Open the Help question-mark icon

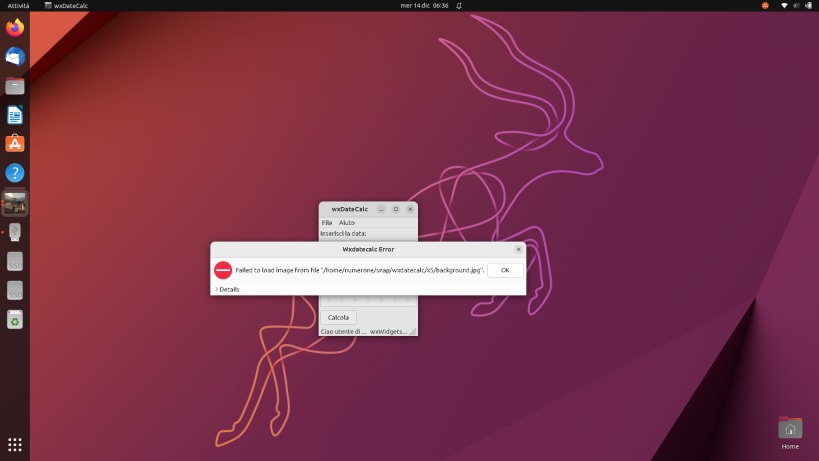15,173
